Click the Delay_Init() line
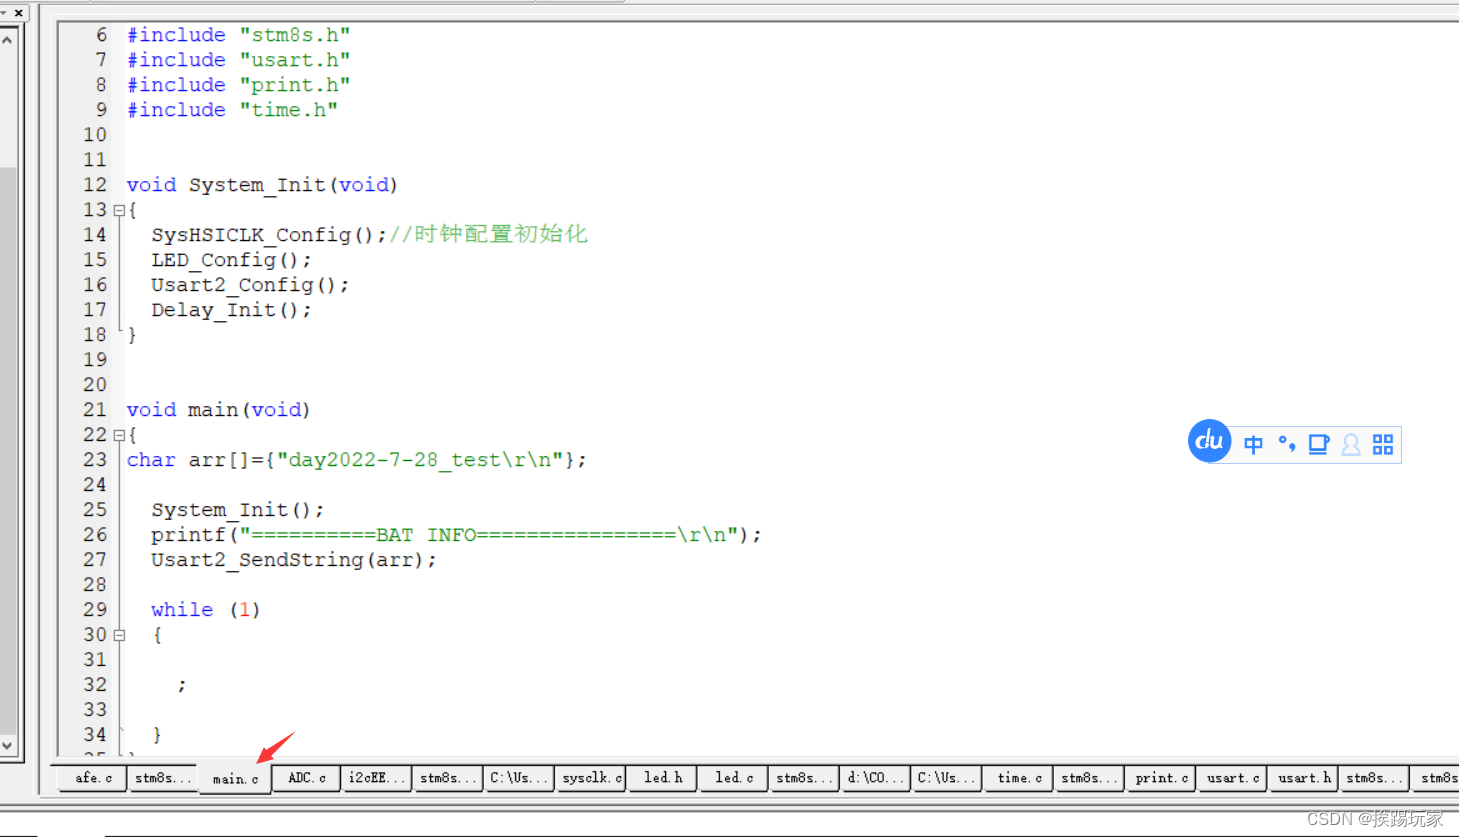 [231, 310]
